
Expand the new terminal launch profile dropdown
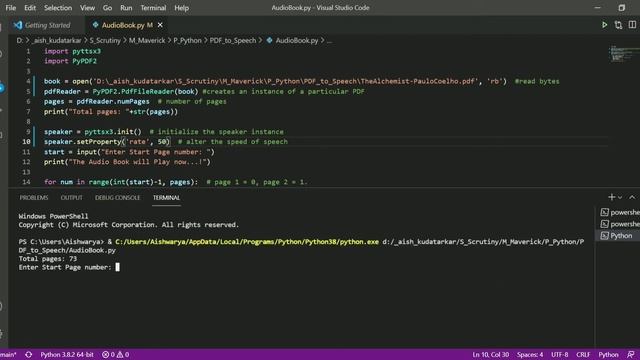pyautogui.click(x=620, y=197)
